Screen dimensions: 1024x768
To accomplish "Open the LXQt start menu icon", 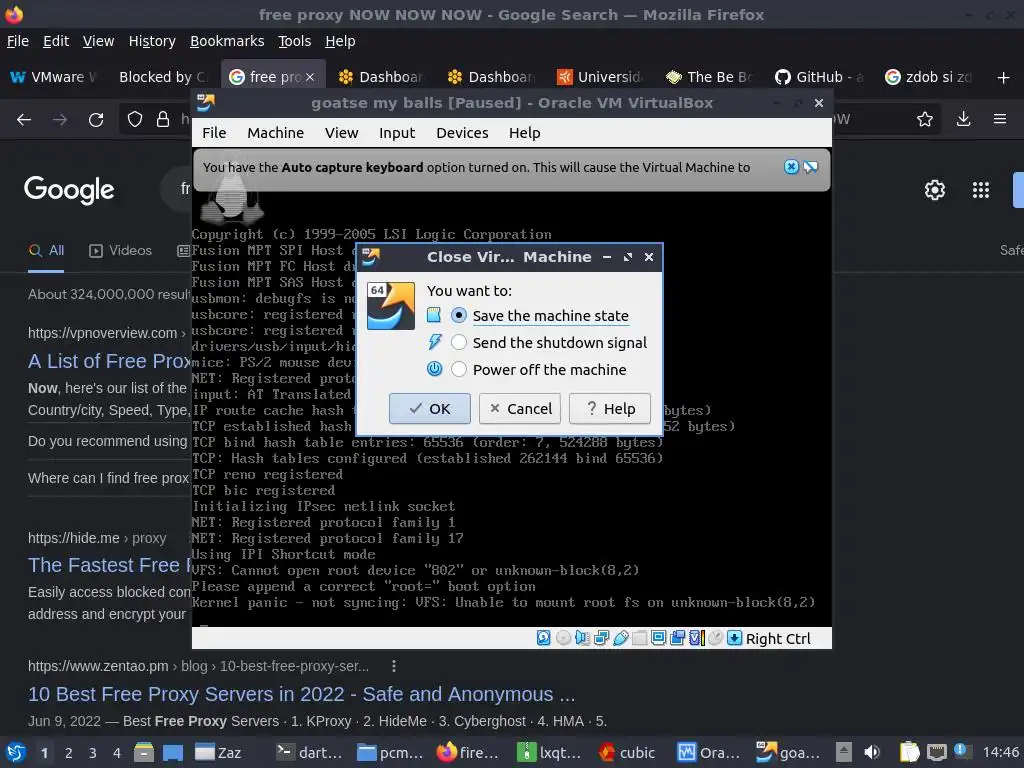I will pos(16,752).
